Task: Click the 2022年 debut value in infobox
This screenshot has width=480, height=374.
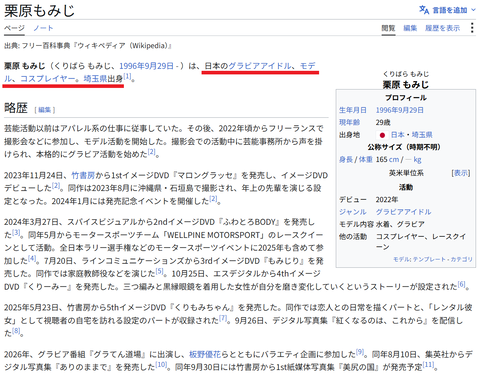Action: [387, 200]
